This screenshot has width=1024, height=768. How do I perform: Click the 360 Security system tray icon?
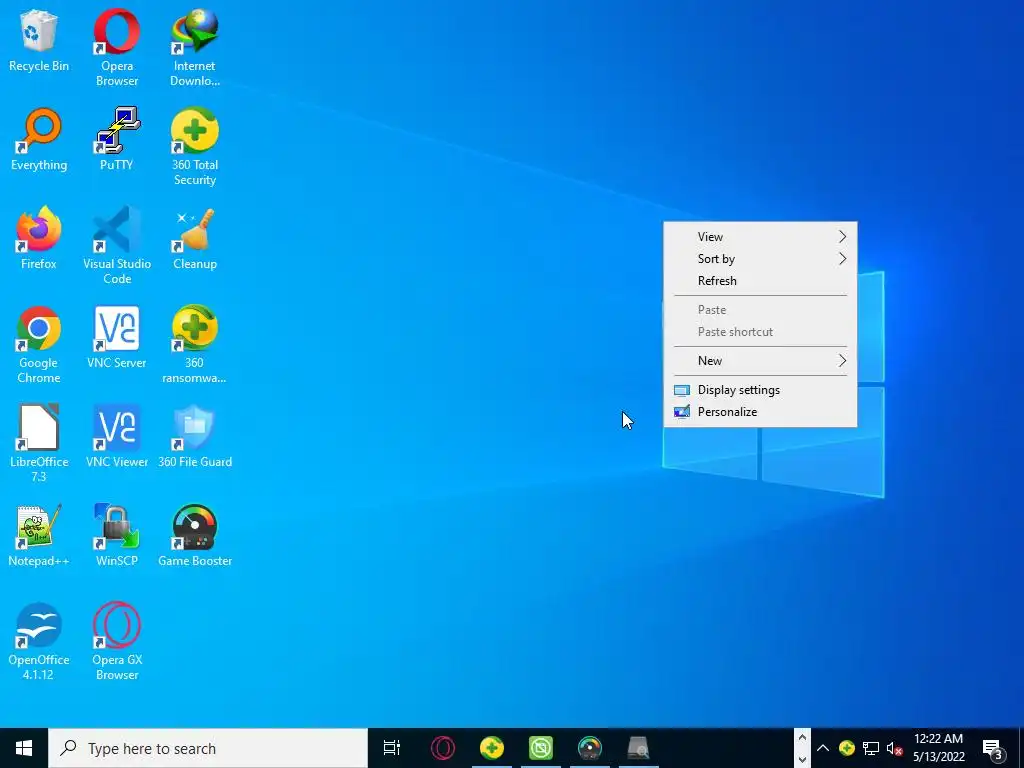pyautogui.click(x=846, y=748)
